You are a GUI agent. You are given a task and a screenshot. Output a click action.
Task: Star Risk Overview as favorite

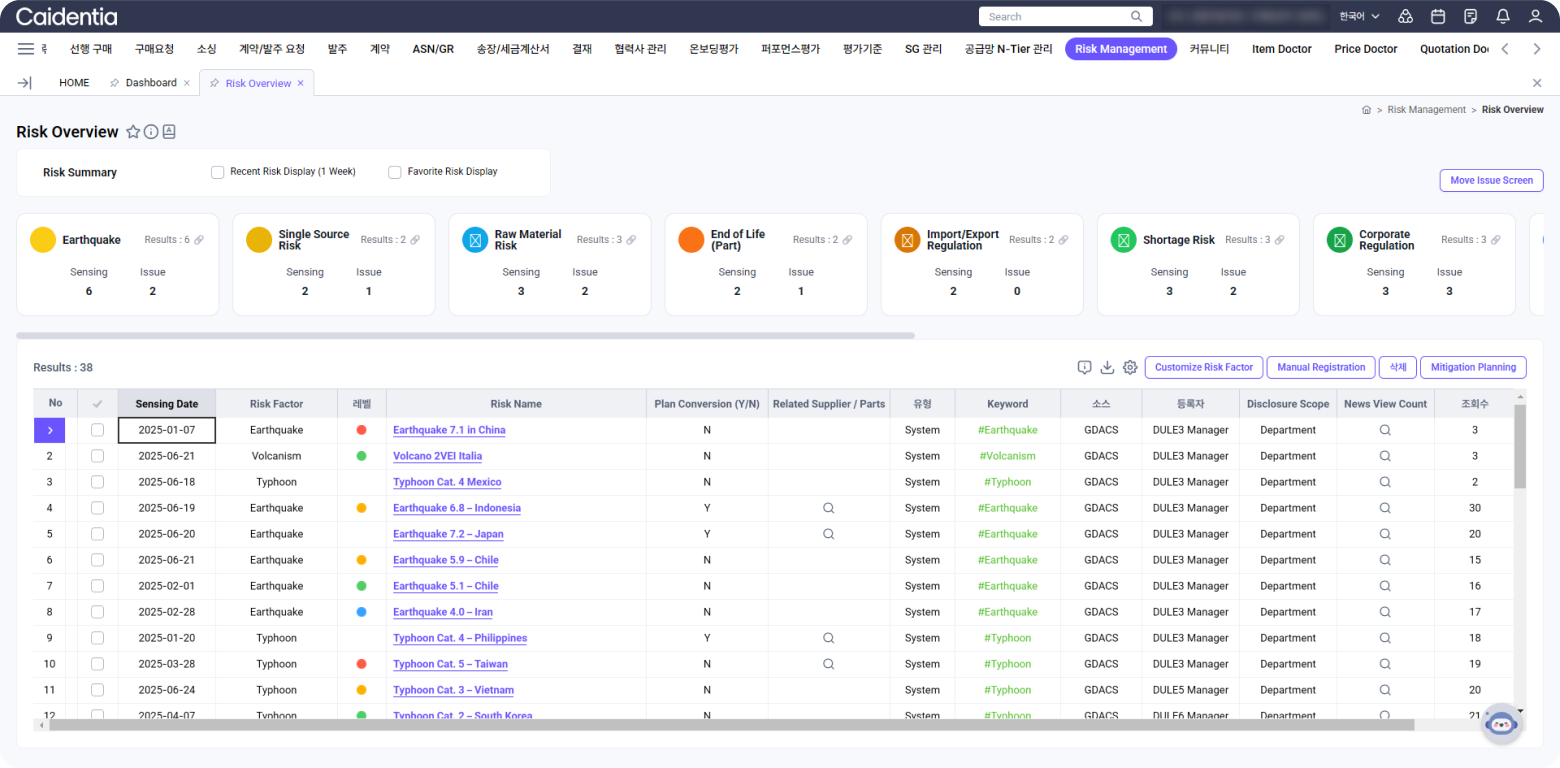point(133,132)
